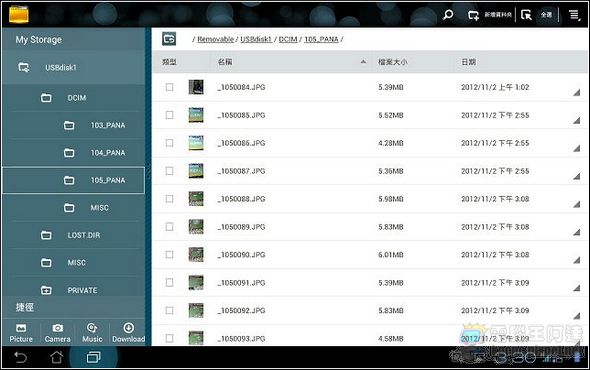Tap the multi-select cursor icon
The width and height of the screenshot is (590, 370).
click(526, 15)
